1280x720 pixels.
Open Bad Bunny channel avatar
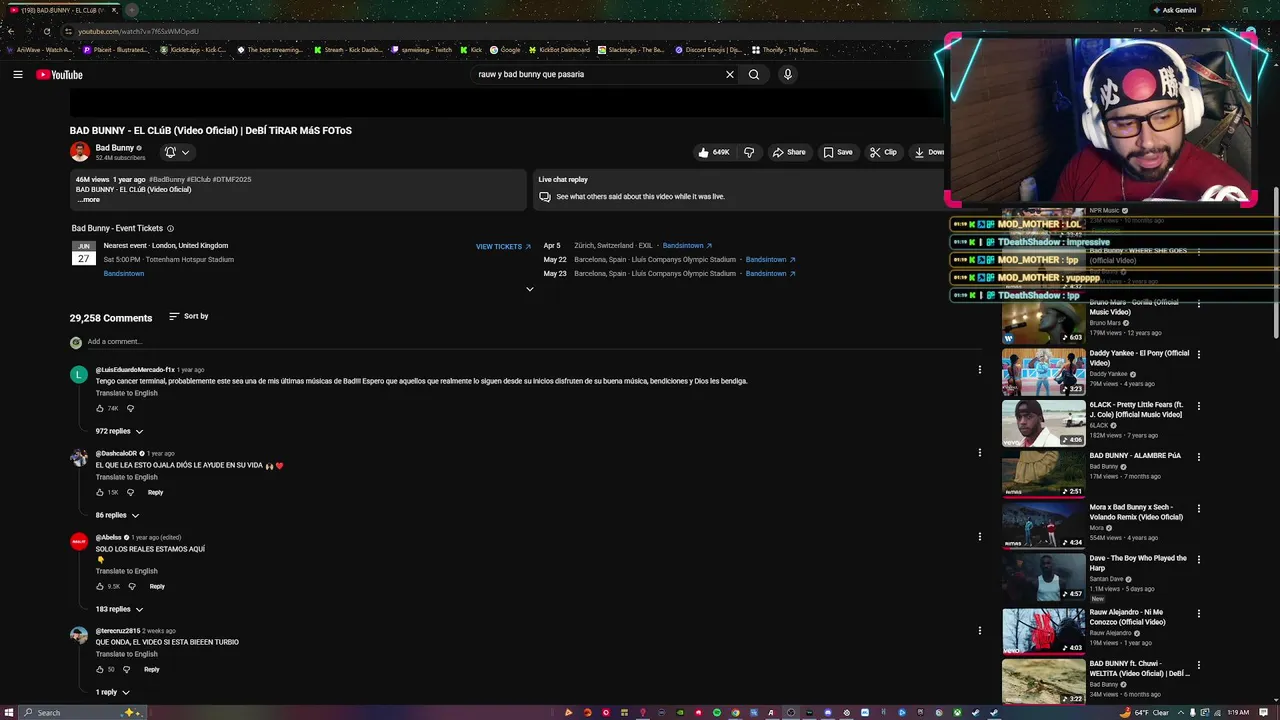click(80, 151)
